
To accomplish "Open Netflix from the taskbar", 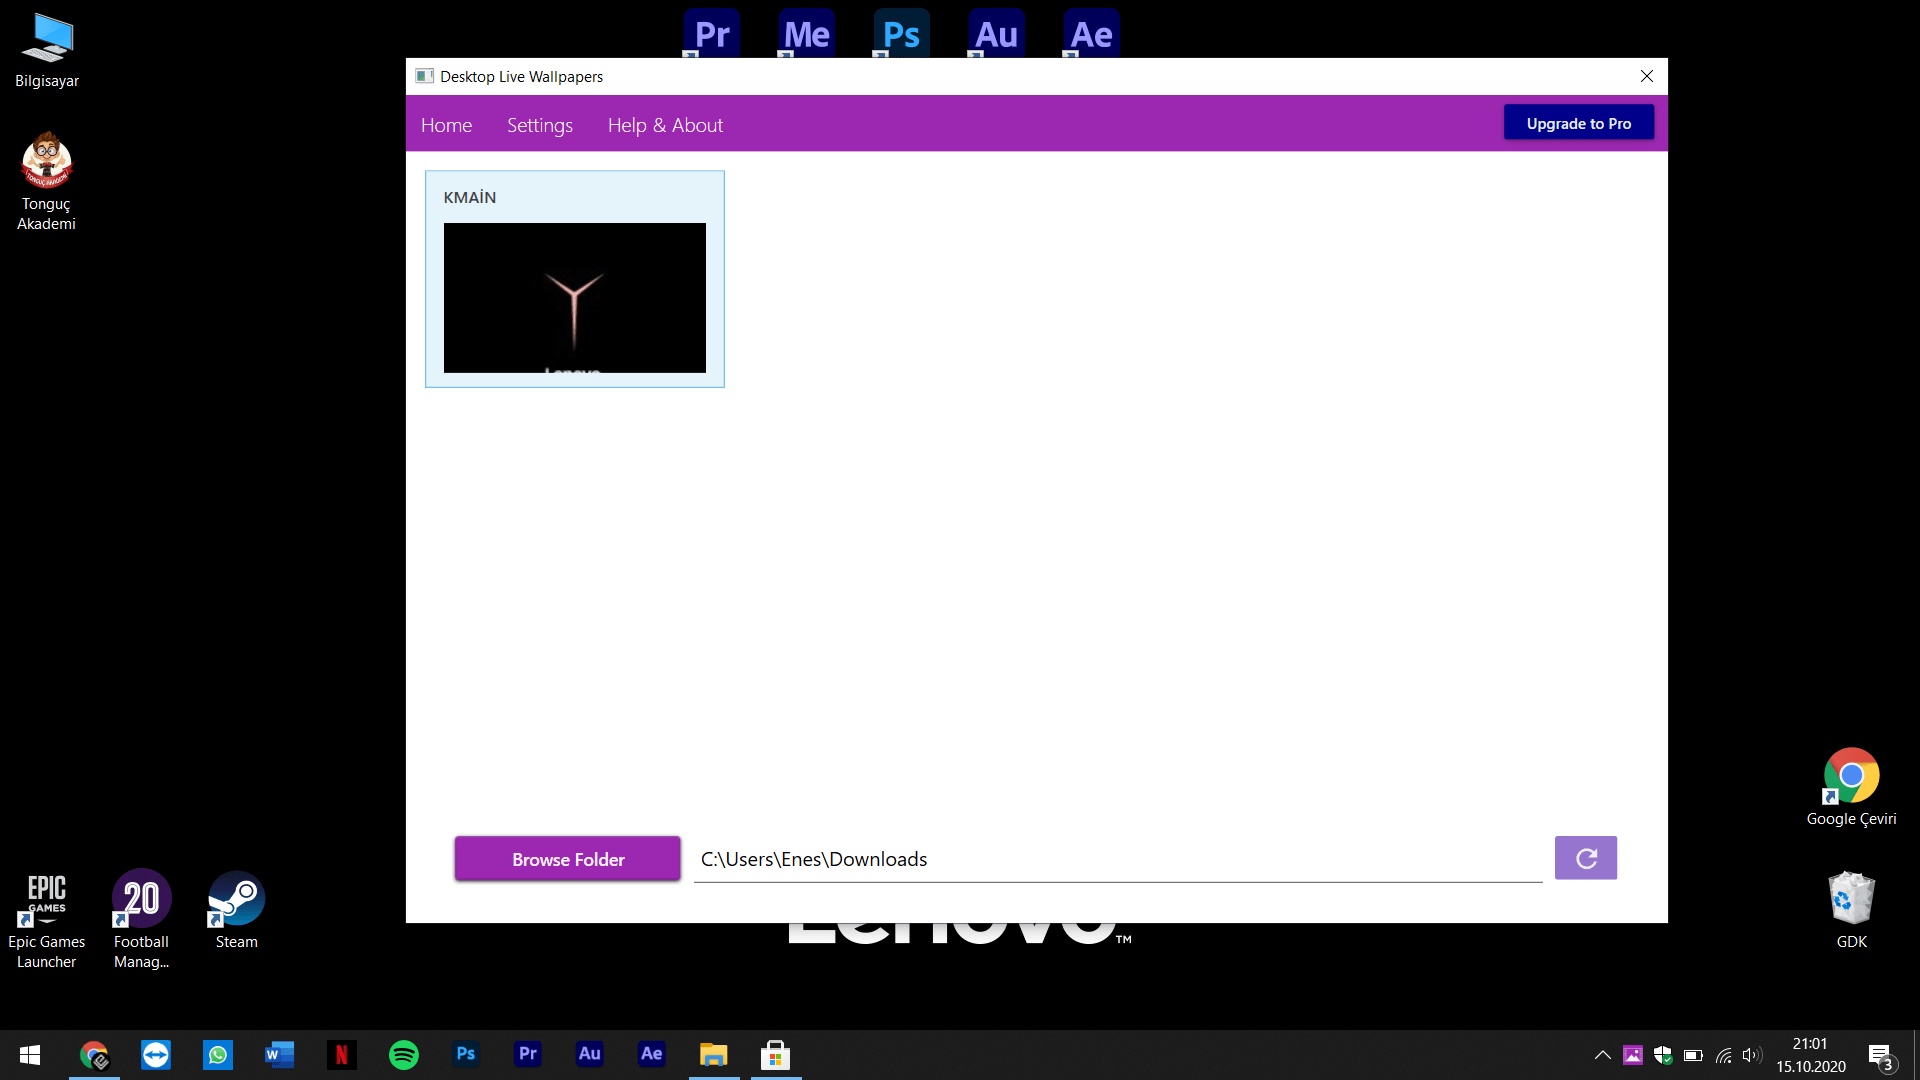I will coord(342,1054).
